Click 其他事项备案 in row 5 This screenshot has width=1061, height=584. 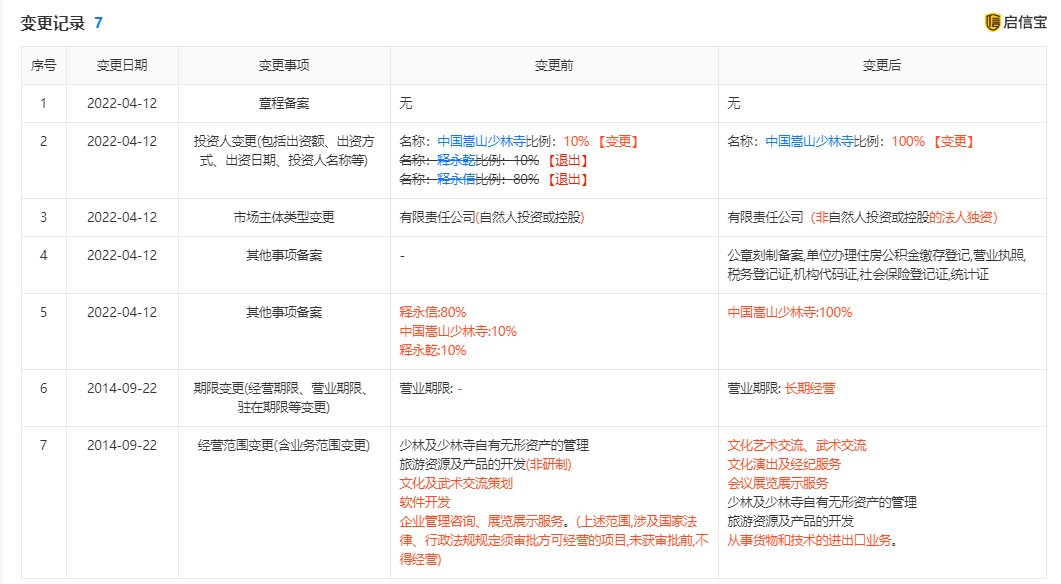coord(284,312)
